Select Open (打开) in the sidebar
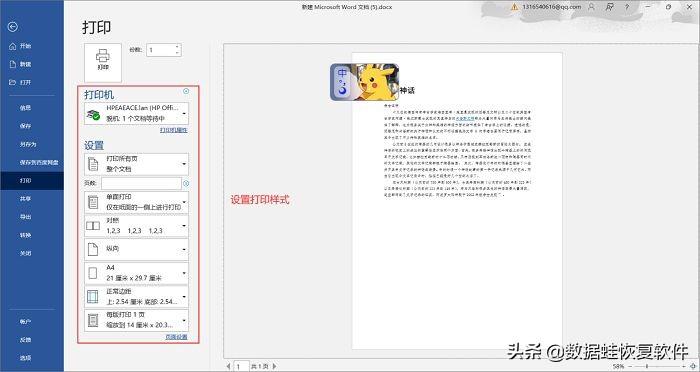The height and width of the screenshot is (372, 700). (32, 82)
